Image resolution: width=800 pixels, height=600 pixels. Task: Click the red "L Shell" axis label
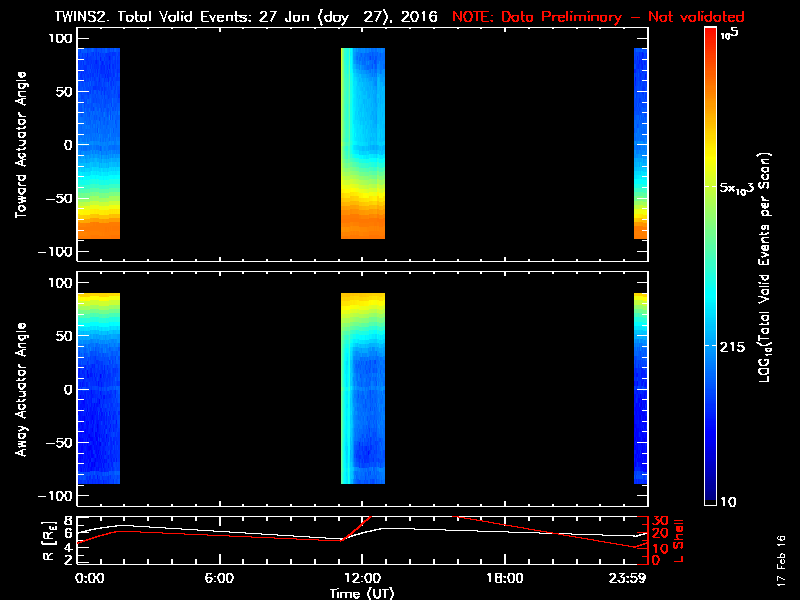tap(678, 541)
